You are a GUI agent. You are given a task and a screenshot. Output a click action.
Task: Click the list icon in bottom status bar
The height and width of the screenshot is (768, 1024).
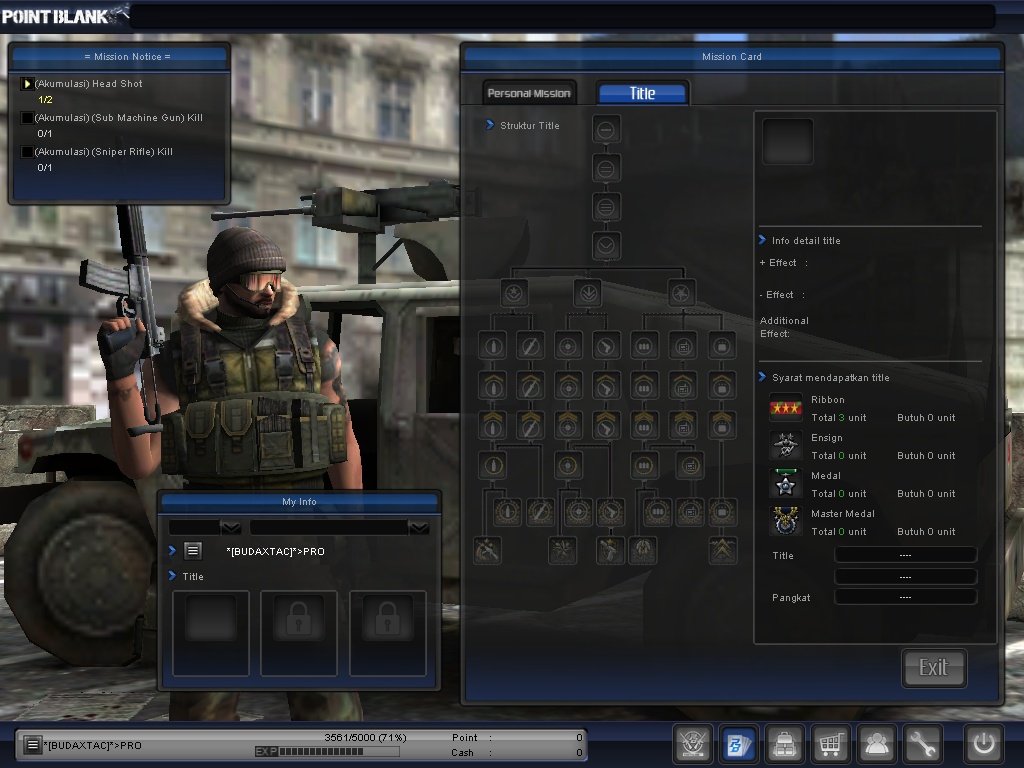[32, 744]
